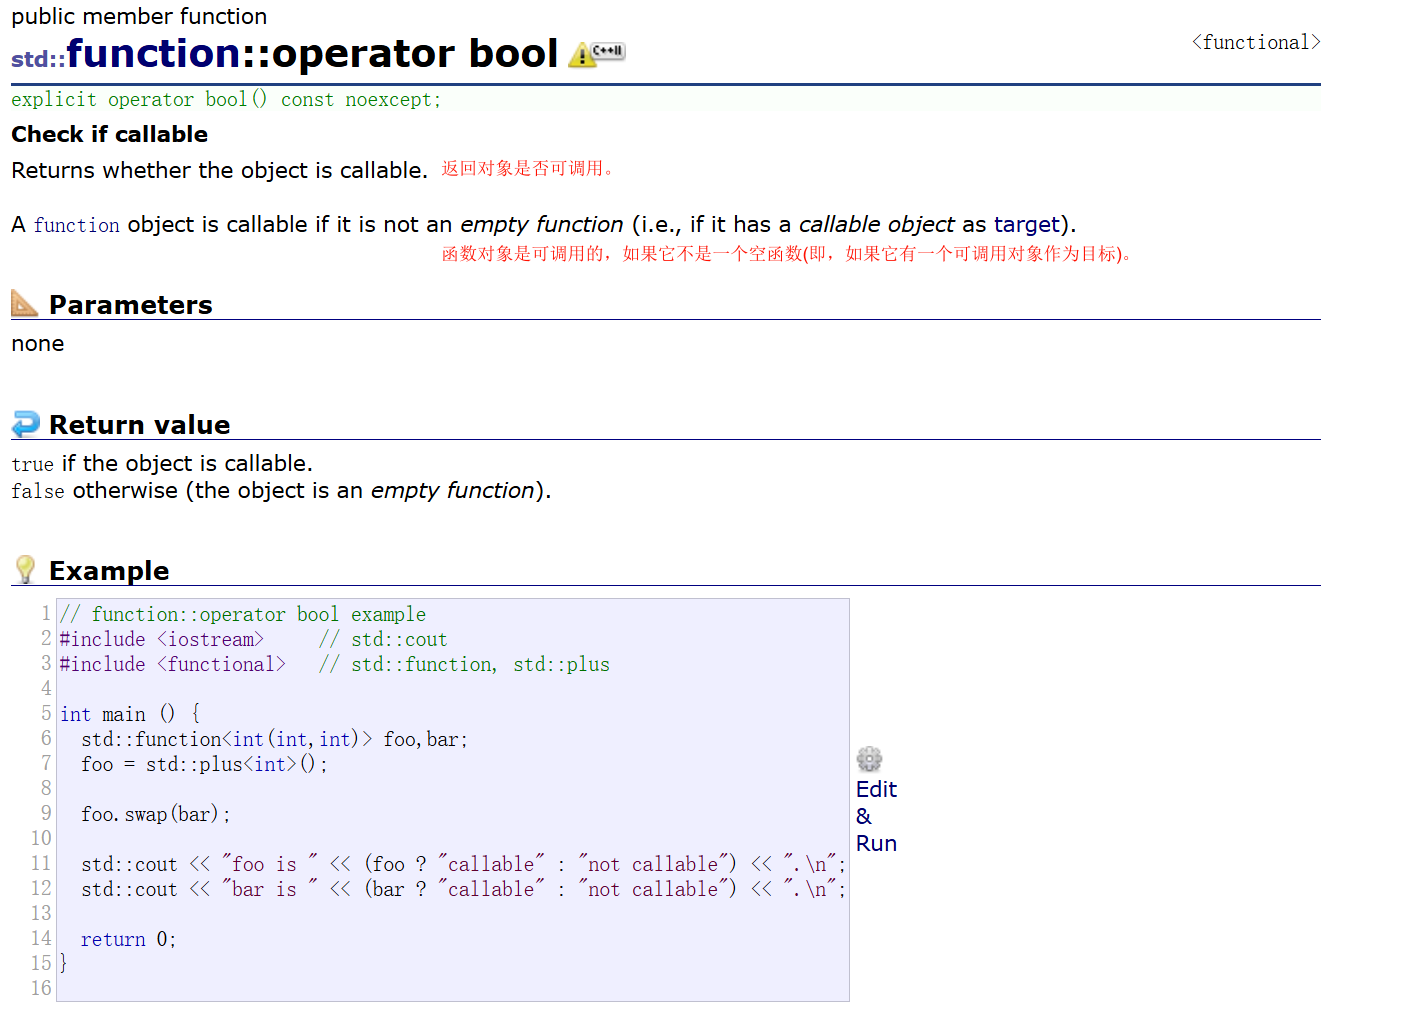Image resolution: width=1427 pixels, height=1021 pixels.
Task: Click the Edit & Run control
Action: (x=876, y=816)
